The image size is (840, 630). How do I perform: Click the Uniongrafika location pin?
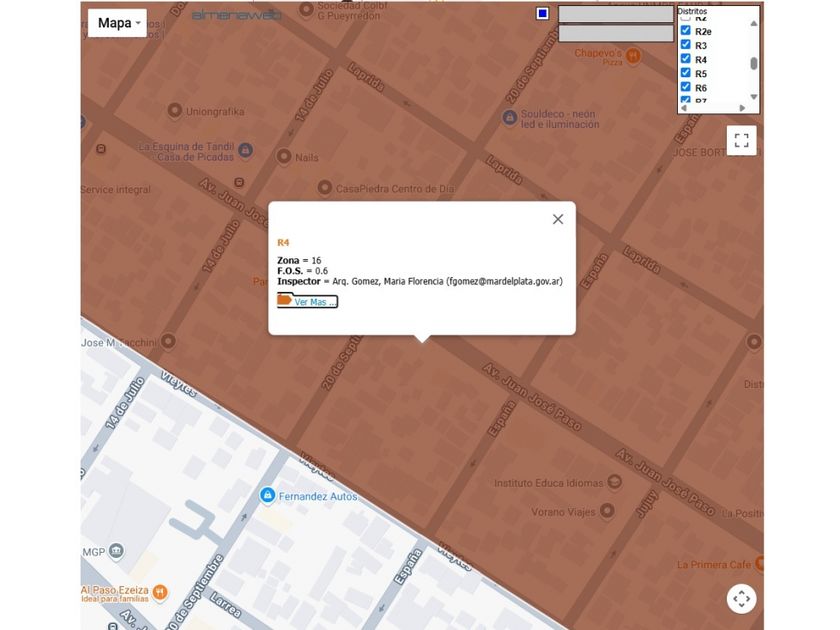pos(175,111)
